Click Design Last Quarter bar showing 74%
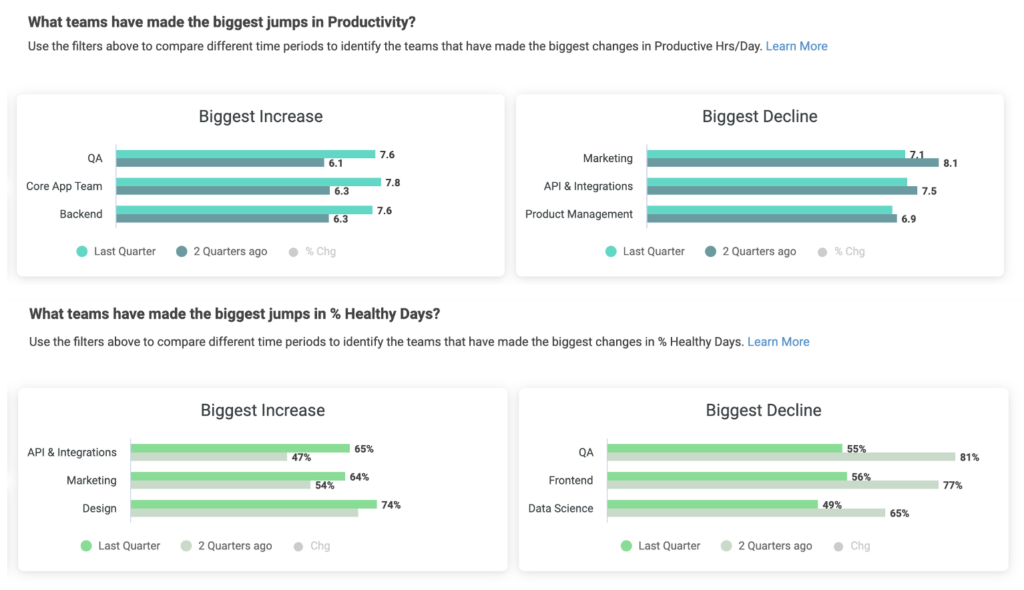This screenshot has height=590, width=1024. [x=253, y=505]
